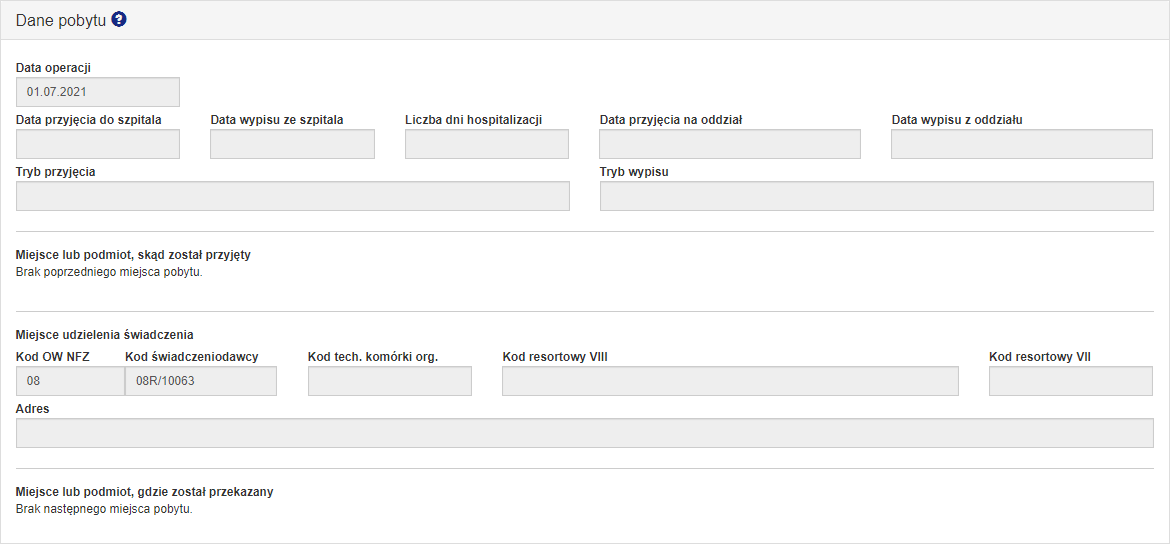Image resolution: width=1170 pixels, height=544 pixels.
Task: Open the Tryb wypisu field
Action: tap(876, 196)
